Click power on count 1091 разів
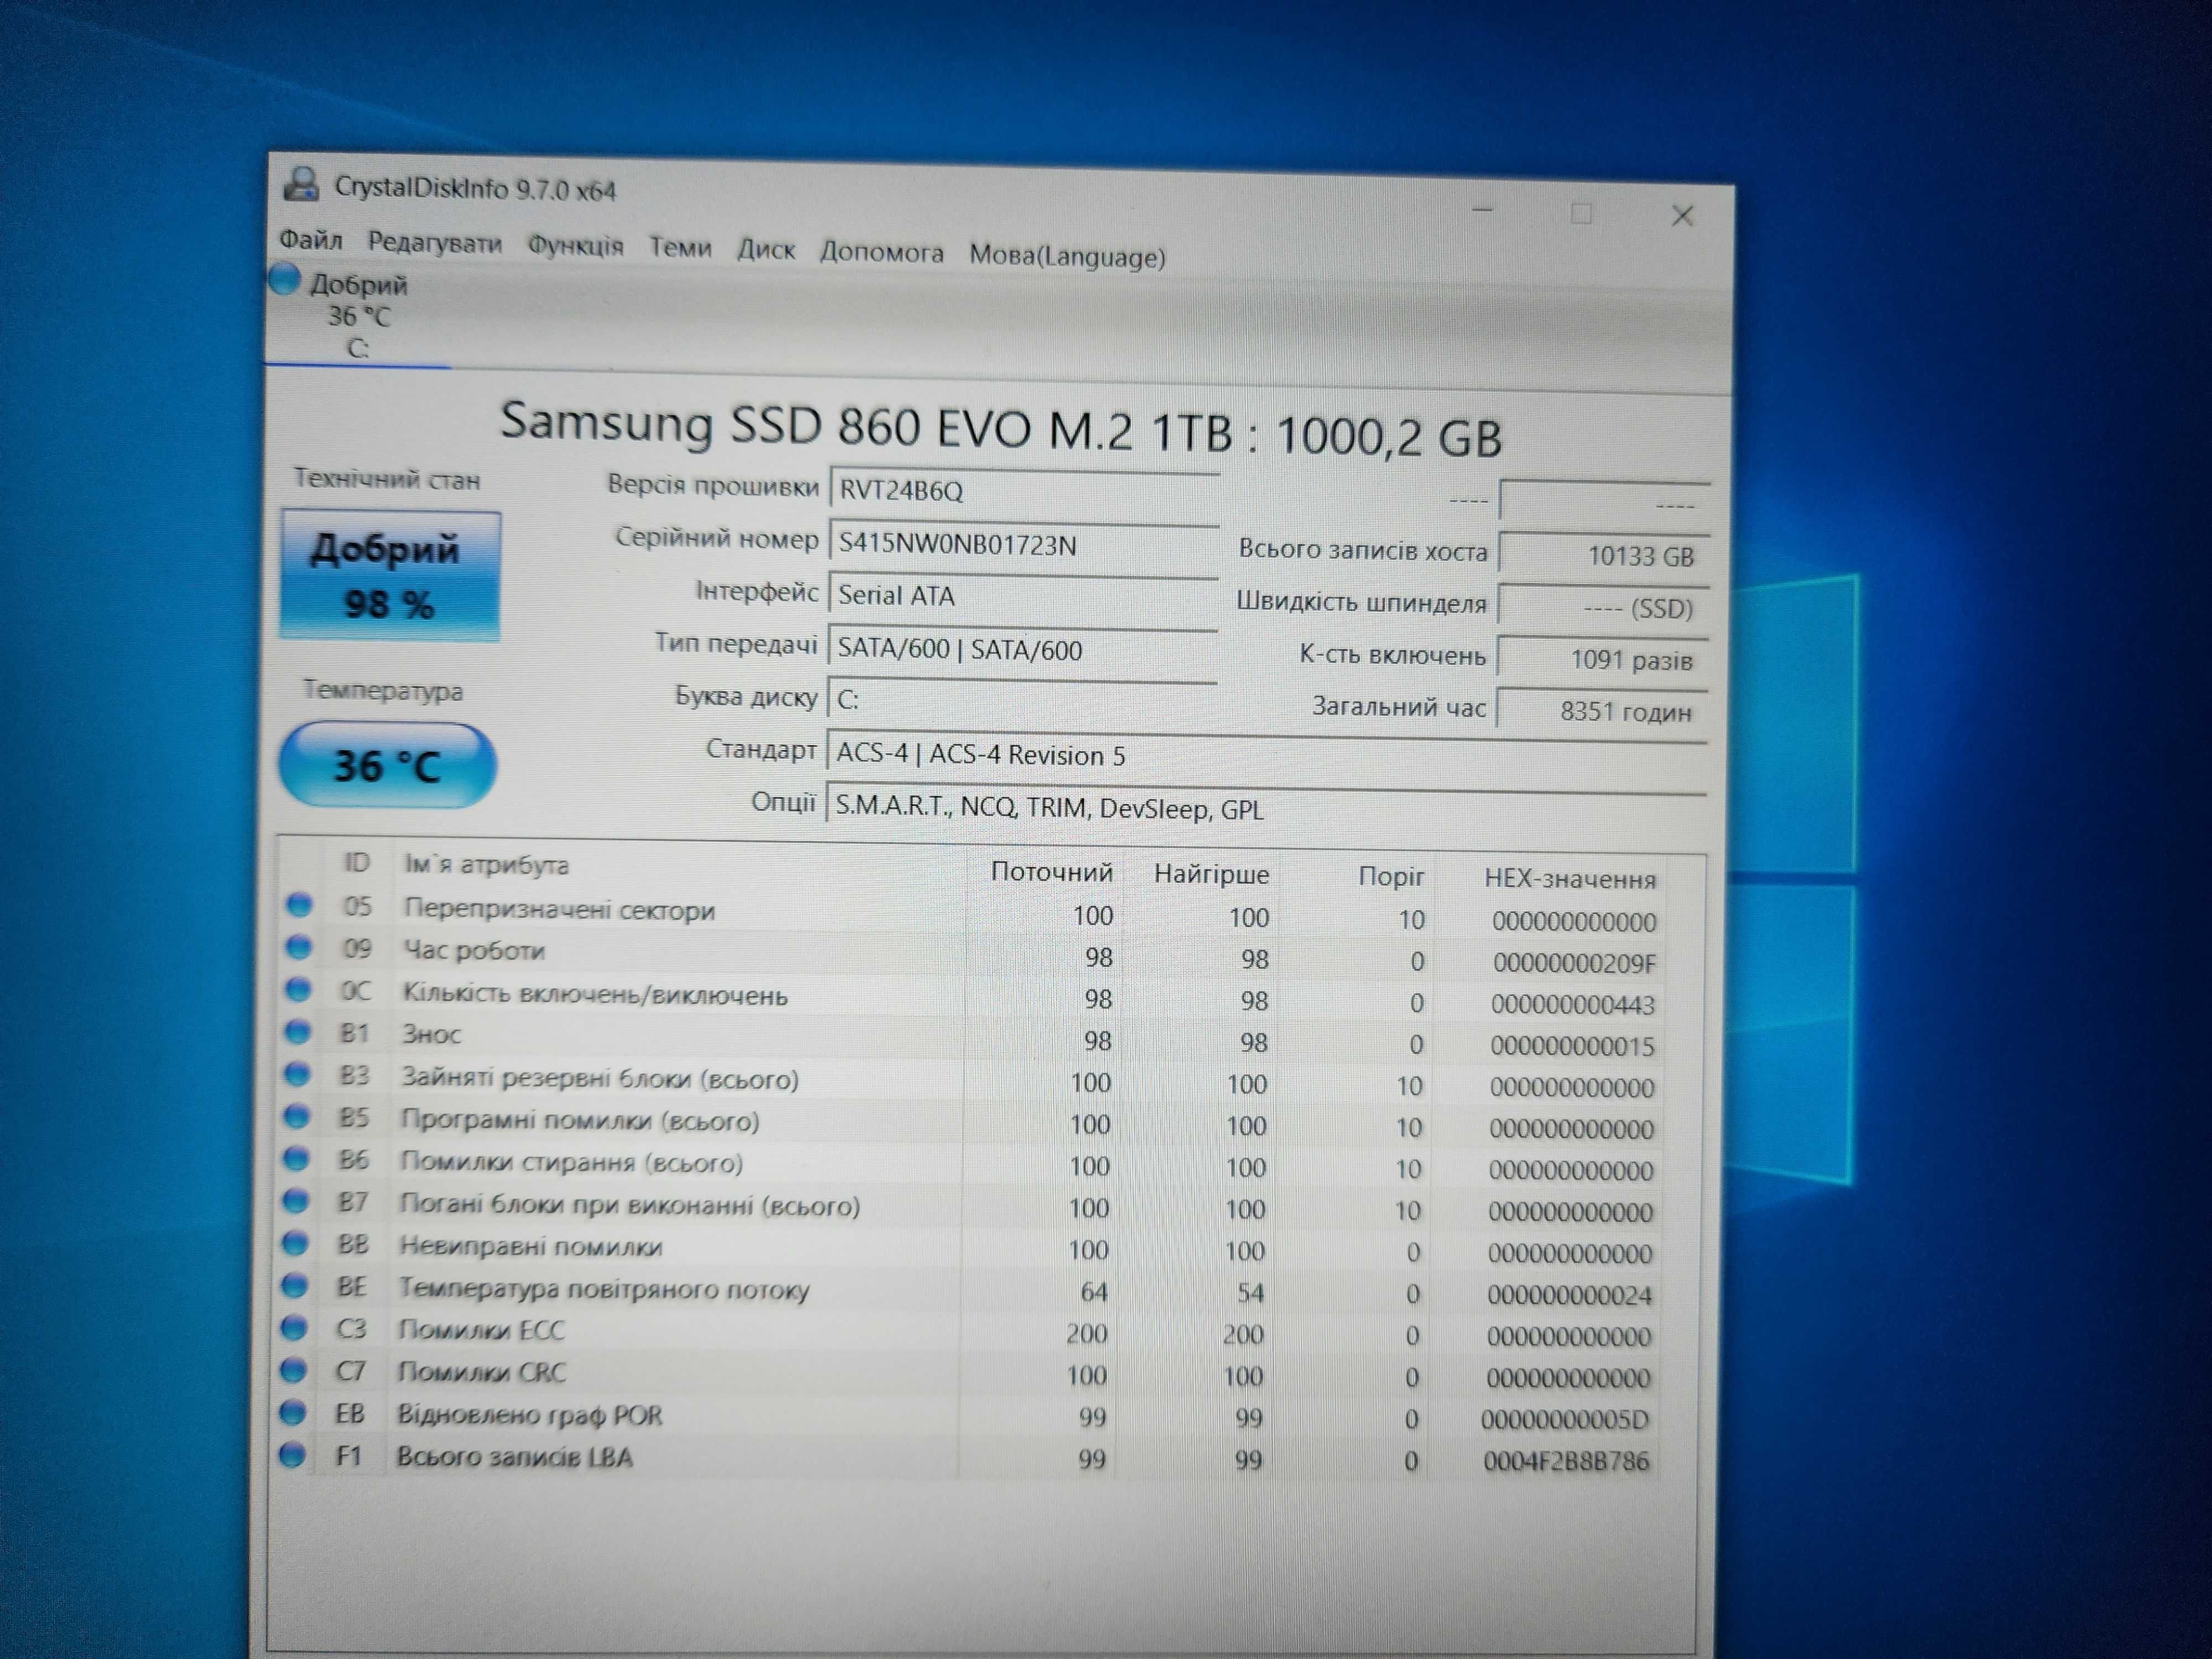 pyautogui.click(x=1603, y=660)
